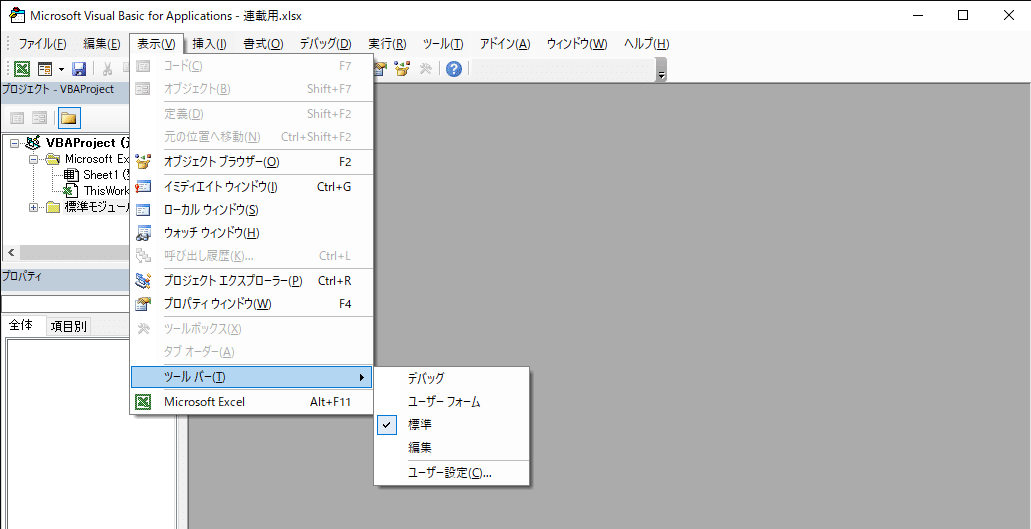Choose ウォッチ ウィンドウ(H) menu entry
The width and height of the screenshot is (1031, 529).
pyautogui.click(x=252, y=233)
